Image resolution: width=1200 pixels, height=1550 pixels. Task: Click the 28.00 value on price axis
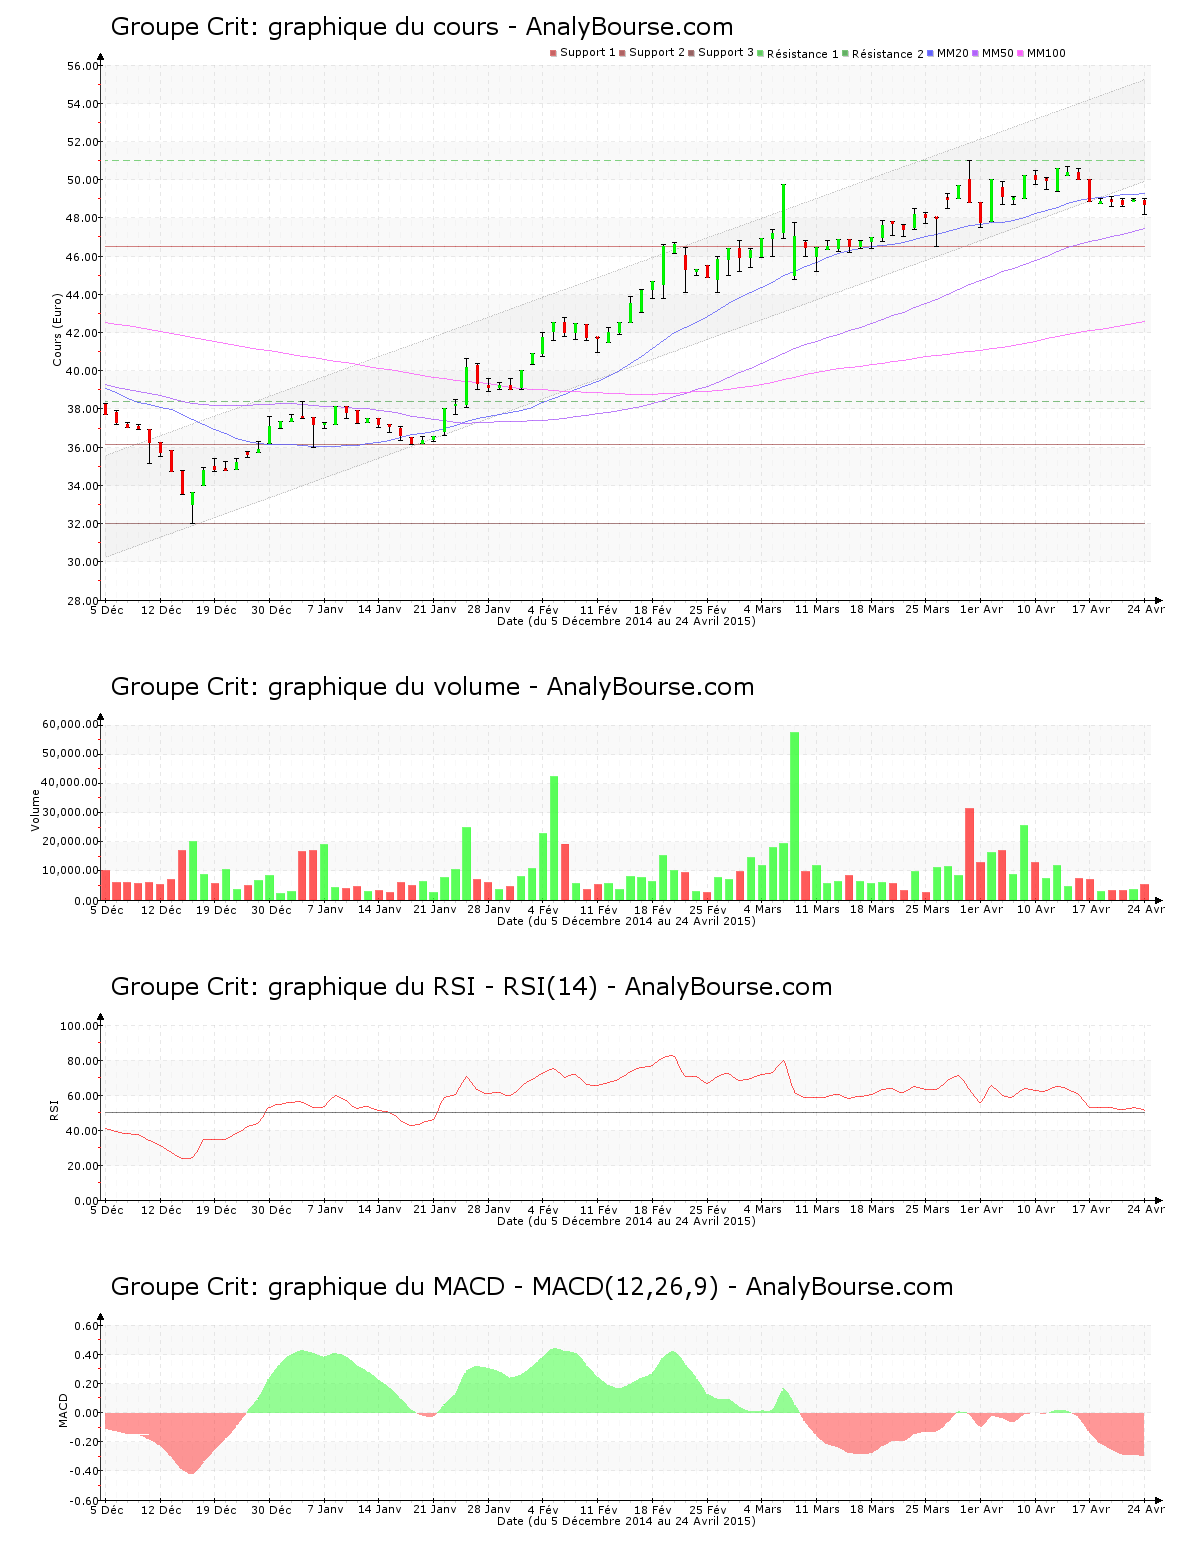83,600
